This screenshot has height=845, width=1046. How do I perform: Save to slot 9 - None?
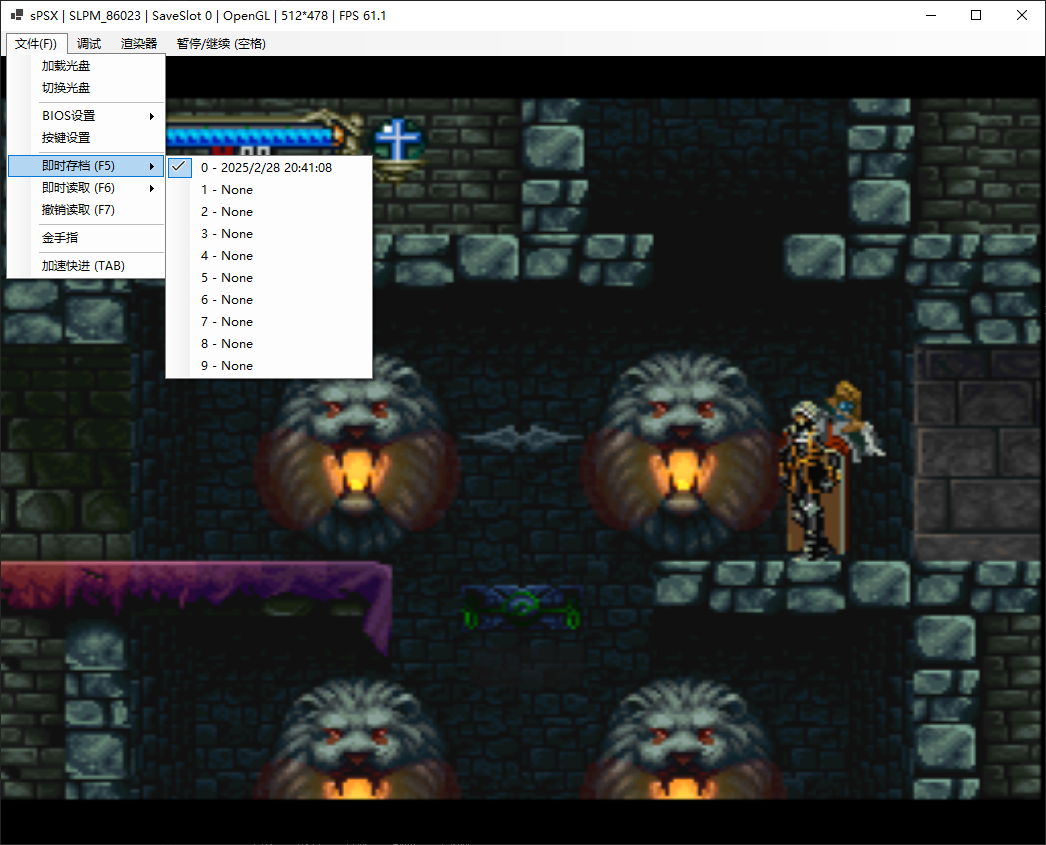pos(269,365)
